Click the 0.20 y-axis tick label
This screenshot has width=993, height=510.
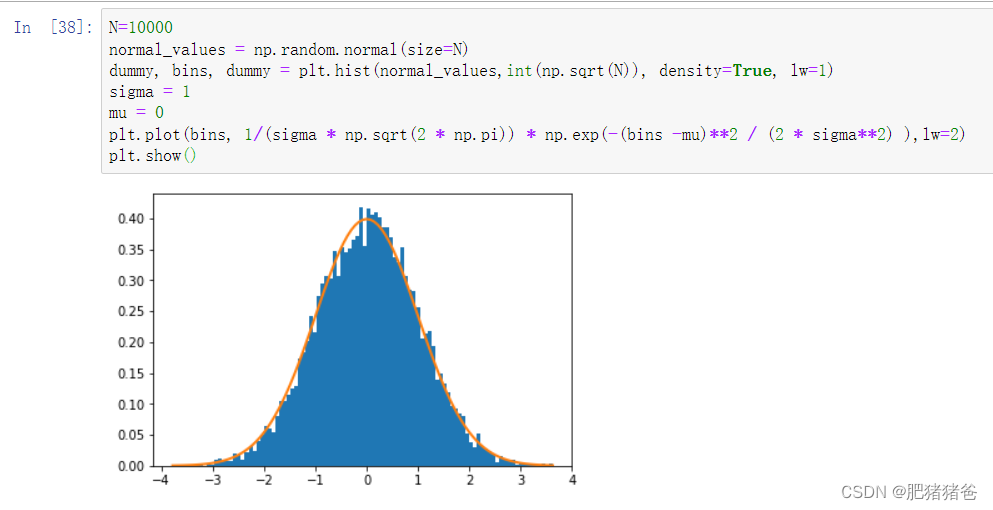pos(131,343)
